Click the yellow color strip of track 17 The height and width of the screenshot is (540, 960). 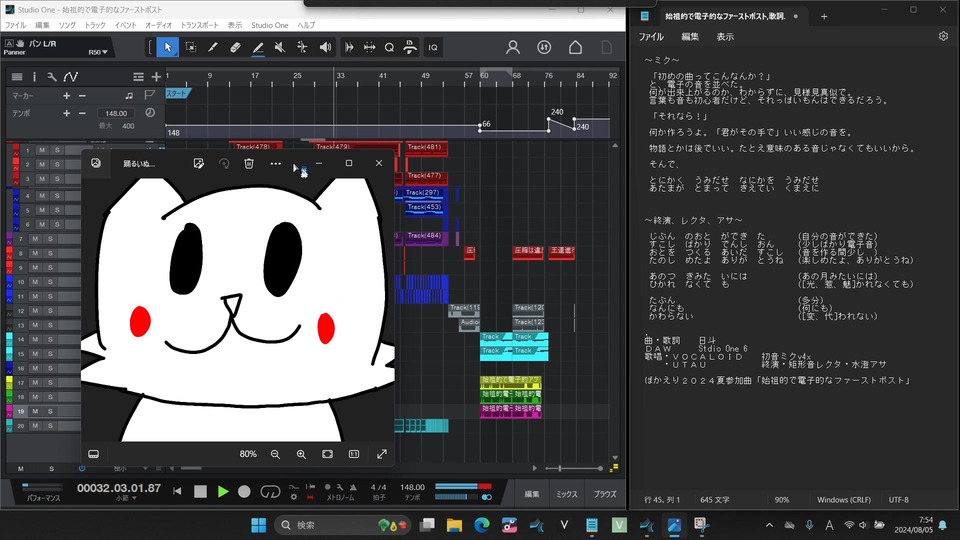[9, 382]
